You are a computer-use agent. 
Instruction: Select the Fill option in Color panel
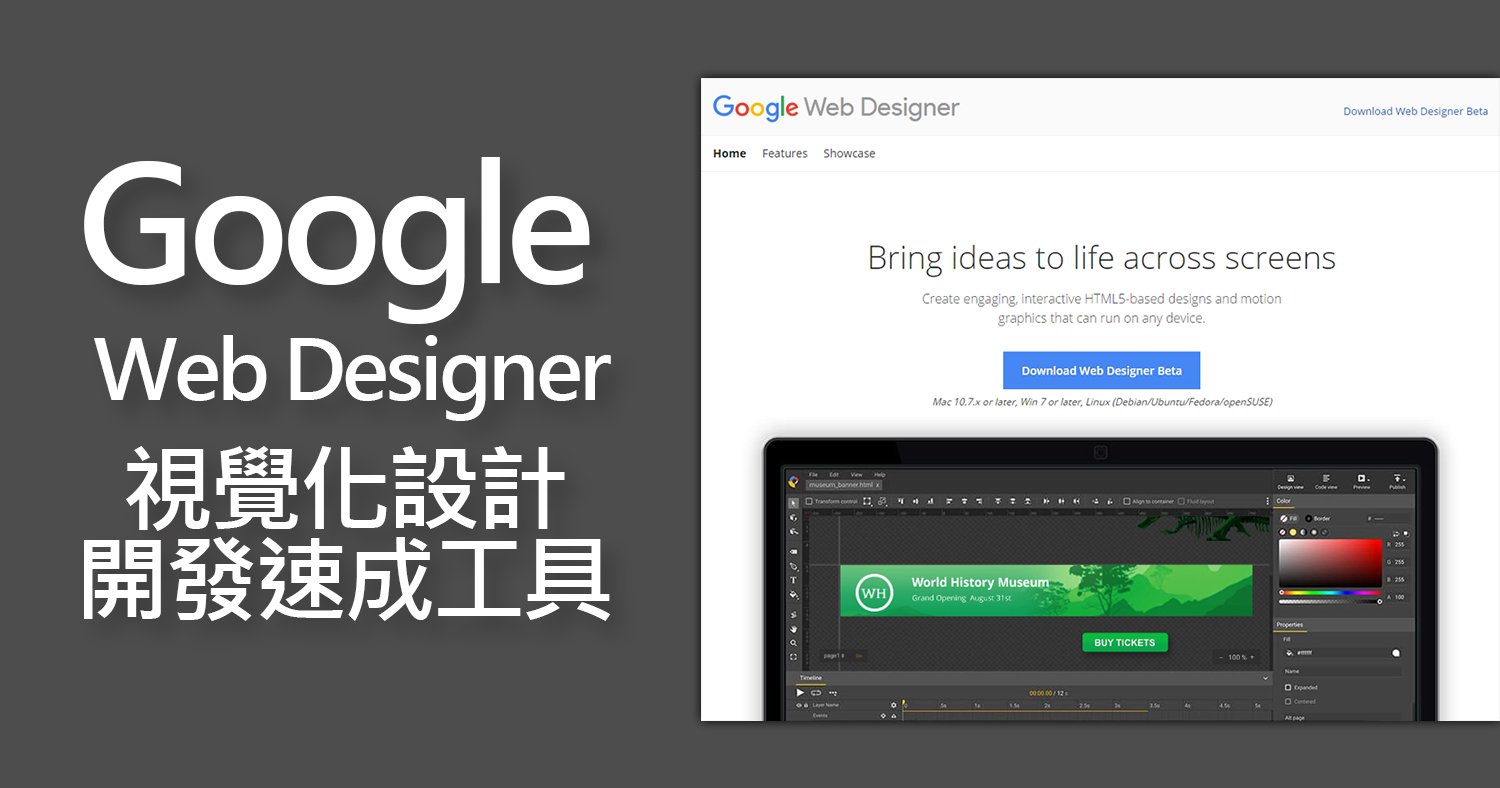tap(1288, 518)
